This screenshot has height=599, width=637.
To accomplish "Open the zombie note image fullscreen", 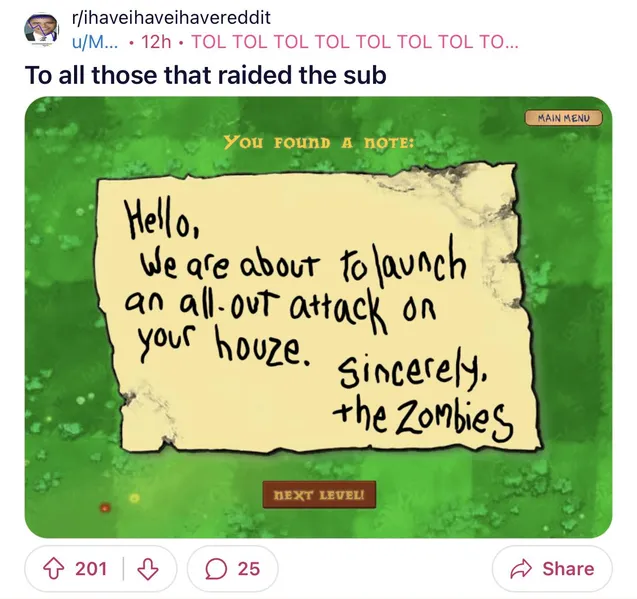I will (x=318, y=317).
